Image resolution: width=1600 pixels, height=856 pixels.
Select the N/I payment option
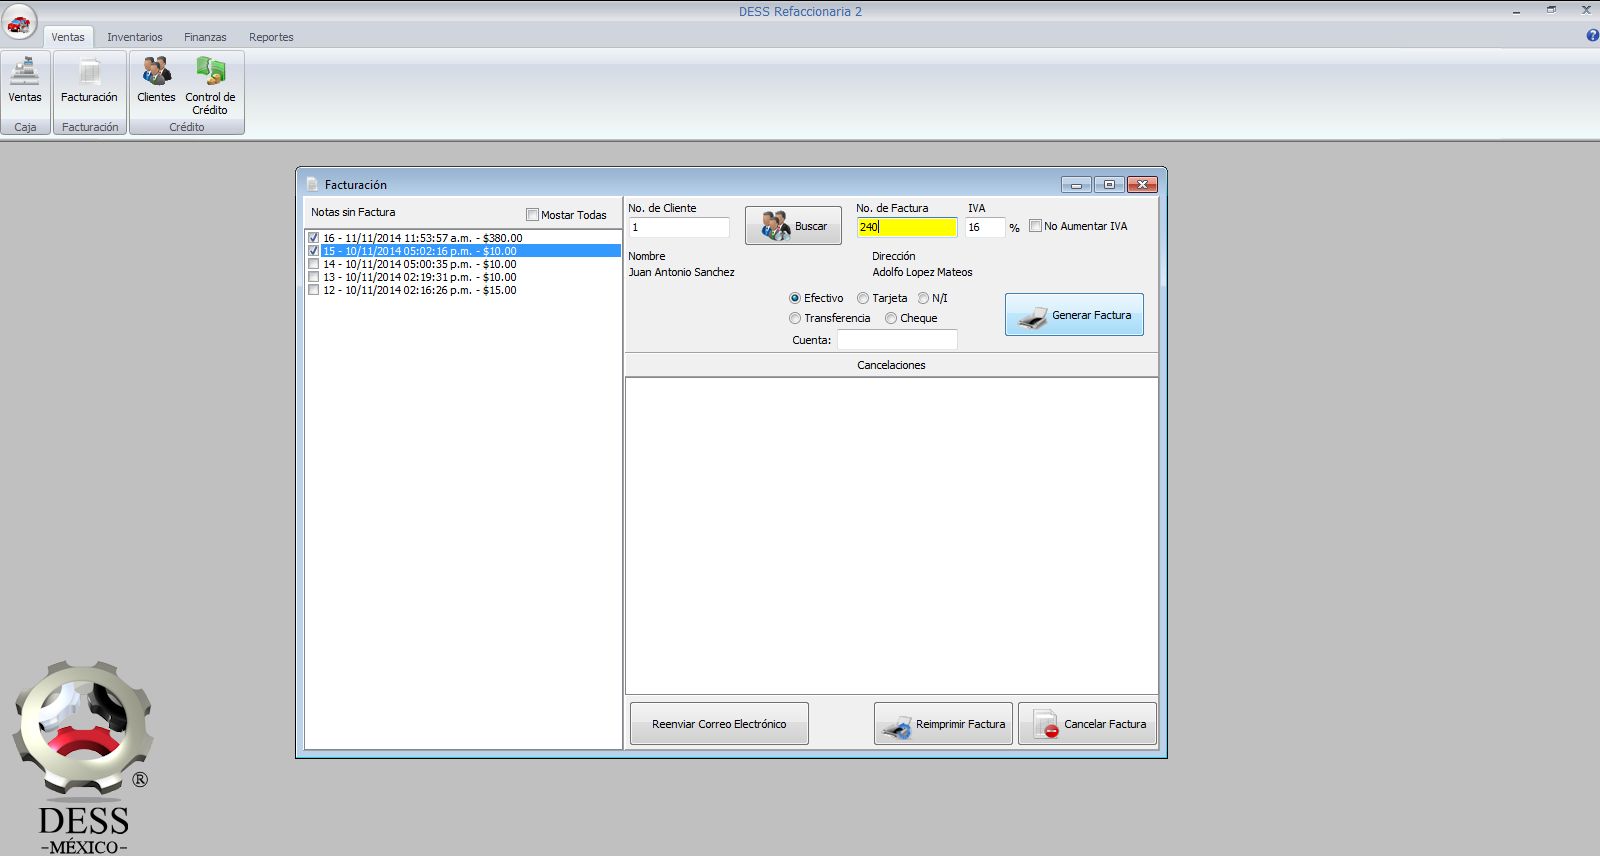coord(923,298)
